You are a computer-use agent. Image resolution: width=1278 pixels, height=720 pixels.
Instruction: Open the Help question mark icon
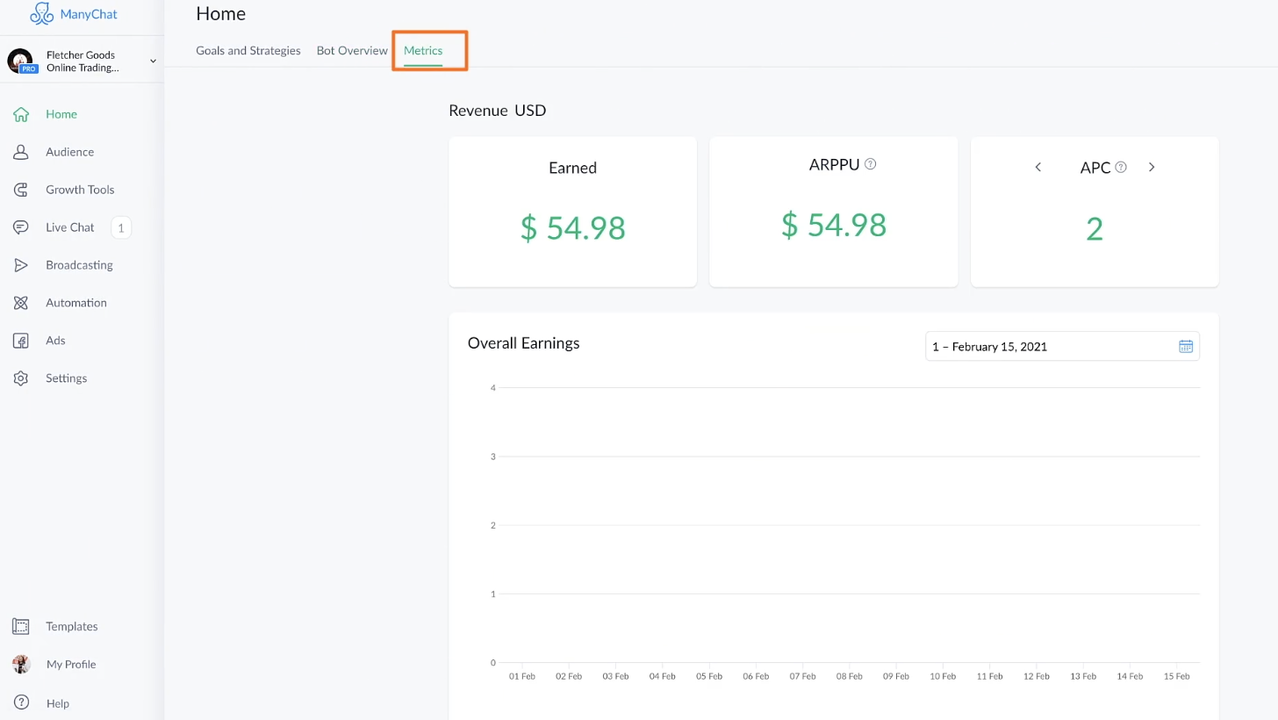(x=21, y=703)
